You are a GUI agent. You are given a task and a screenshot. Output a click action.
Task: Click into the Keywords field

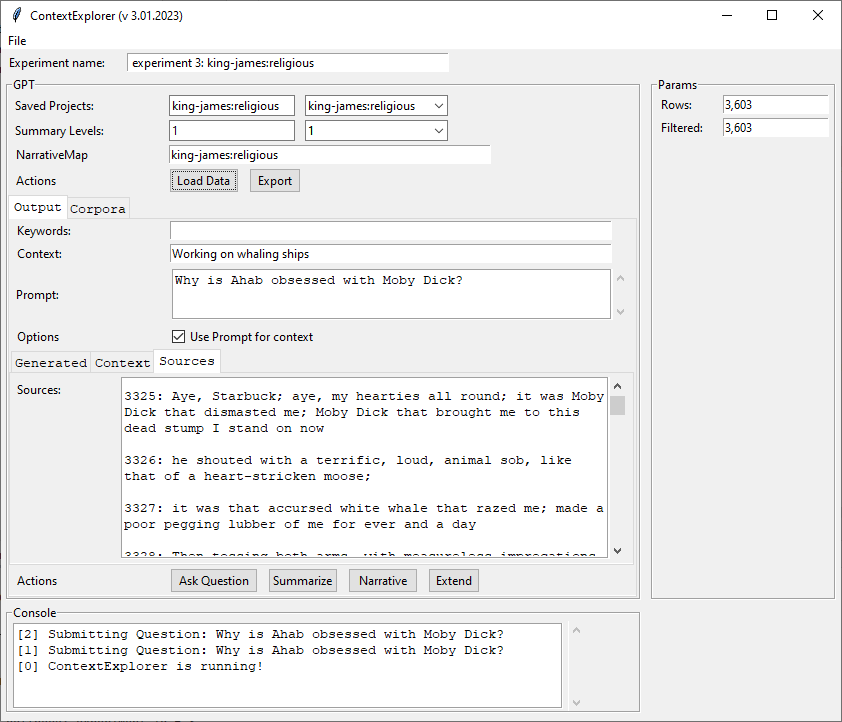[390, 231]
